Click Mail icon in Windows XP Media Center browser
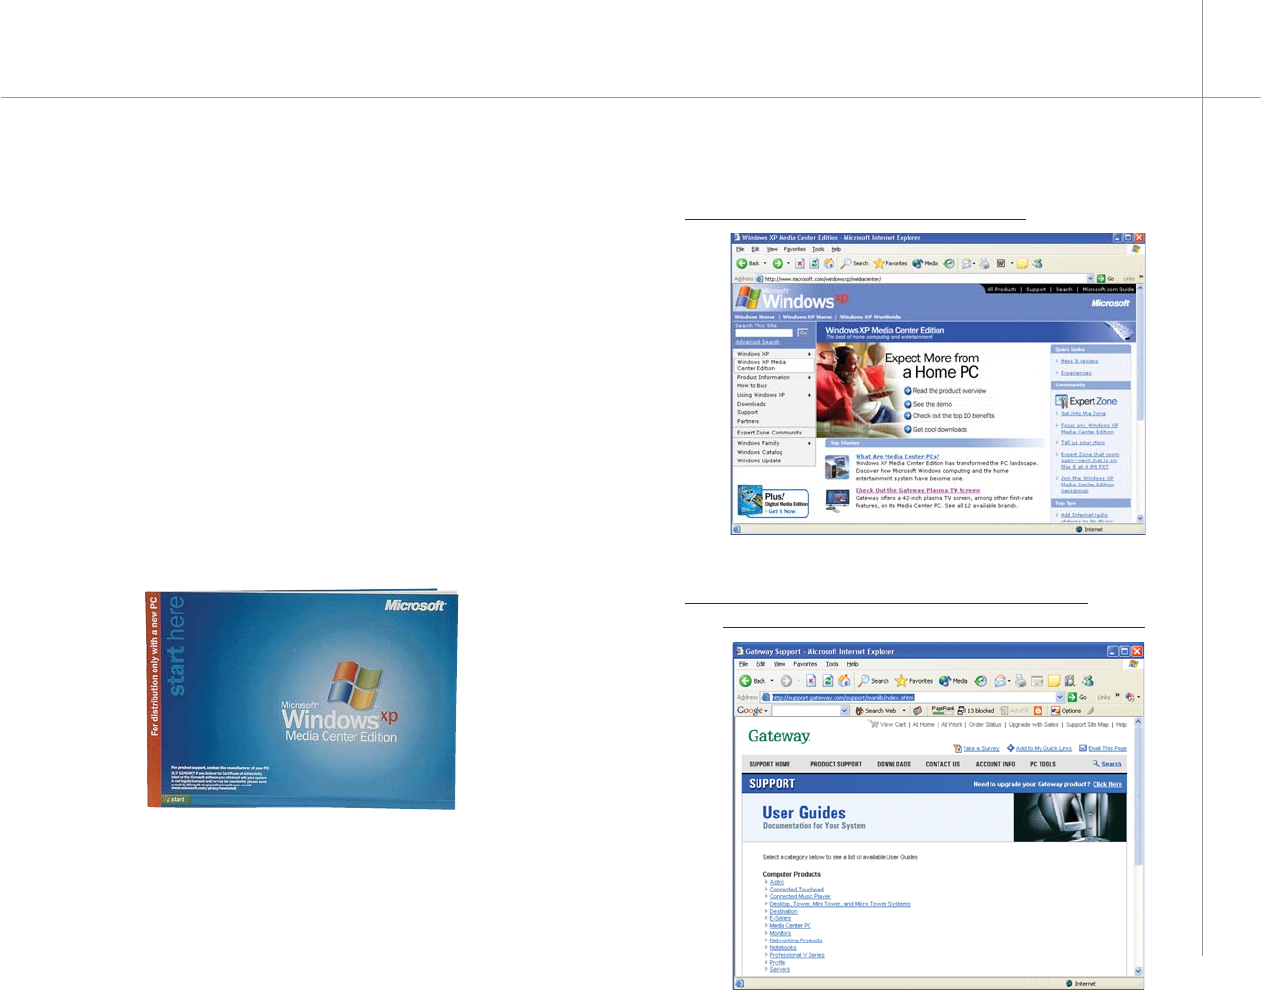The height and width of the screenshot is (990, 1261). tap(967, 264)
